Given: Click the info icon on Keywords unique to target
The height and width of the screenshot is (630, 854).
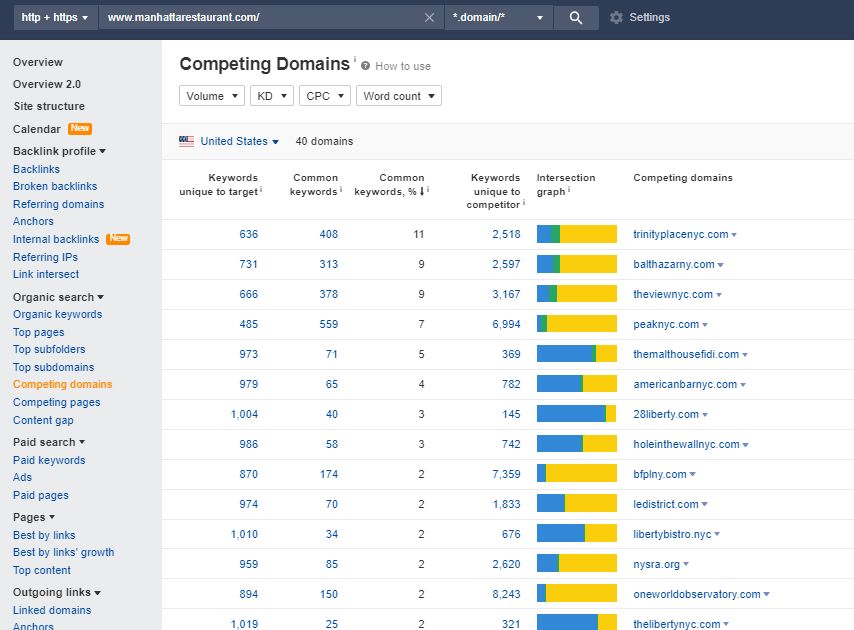Looking at the screenshot, I should point(261,190).
